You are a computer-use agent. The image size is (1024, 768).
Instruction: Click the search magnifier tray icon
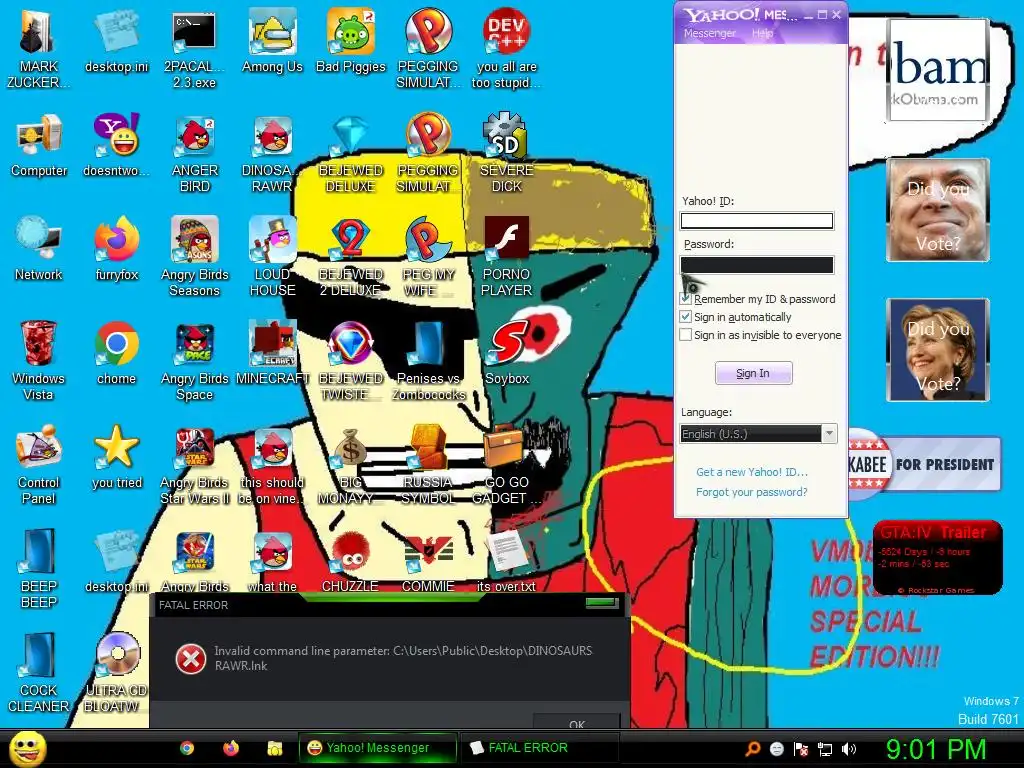752,750
